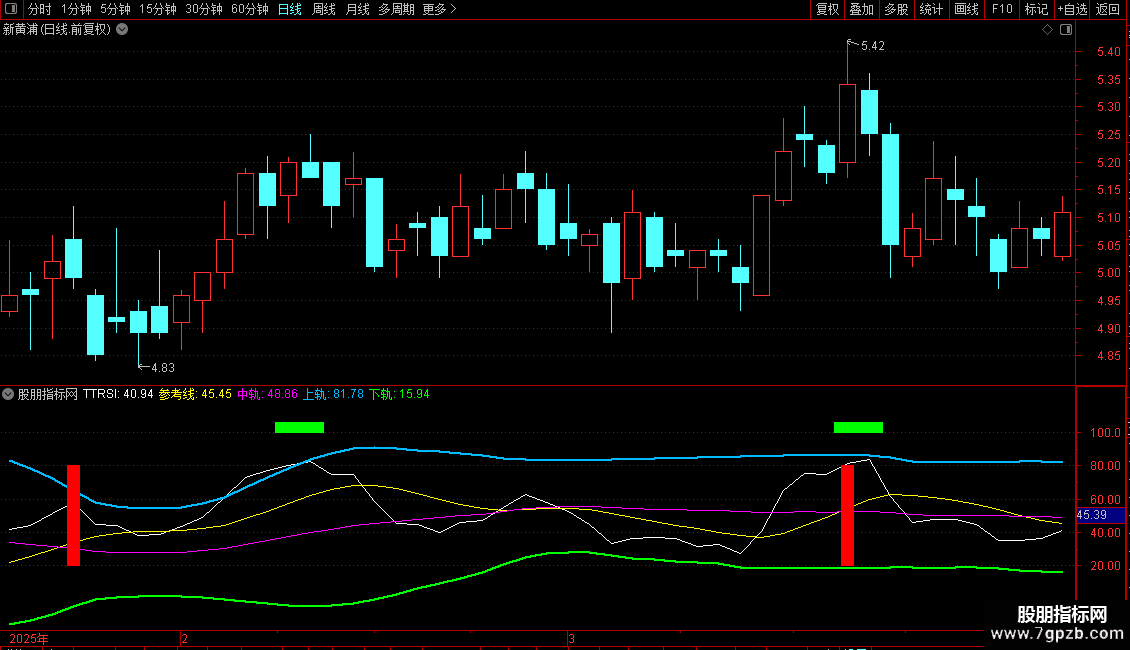This screenshot has width=1130, height=650.
Task: Open the 复权 adjustment options
Action: [827, 9]
